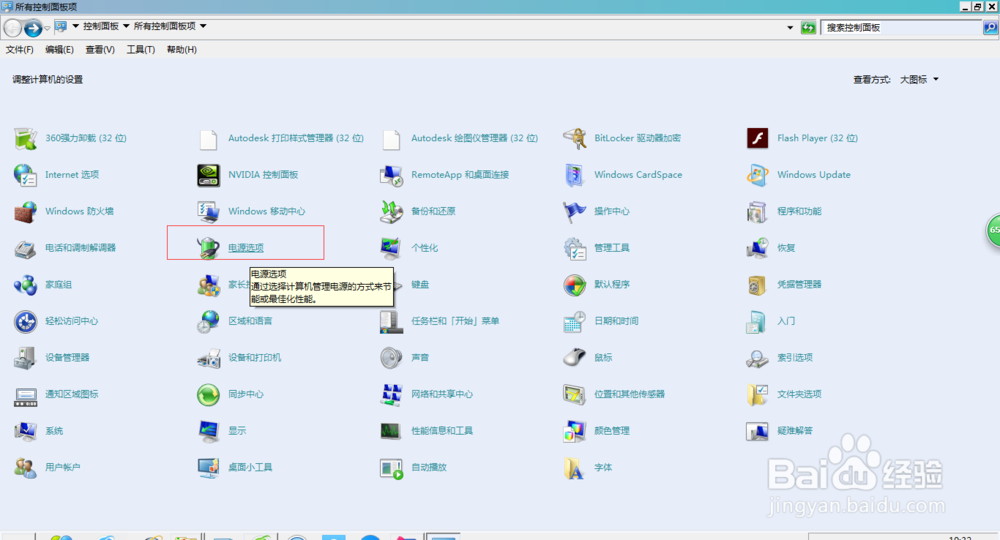Click the 用户帐户 icon
This screenshot has height=540, width=1000.
pos(26,468)
